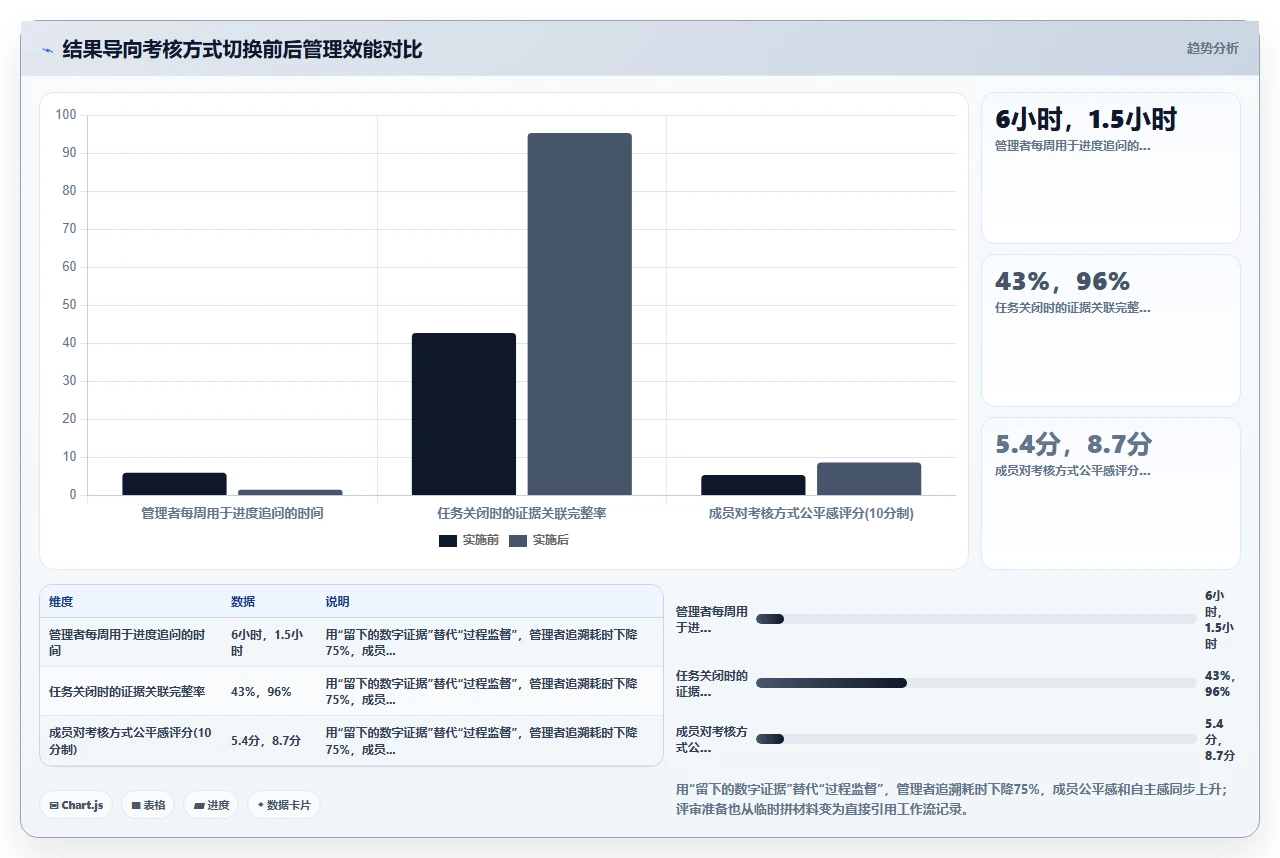Toggle the 实施后 legend swatch

(x=518, y=541)
